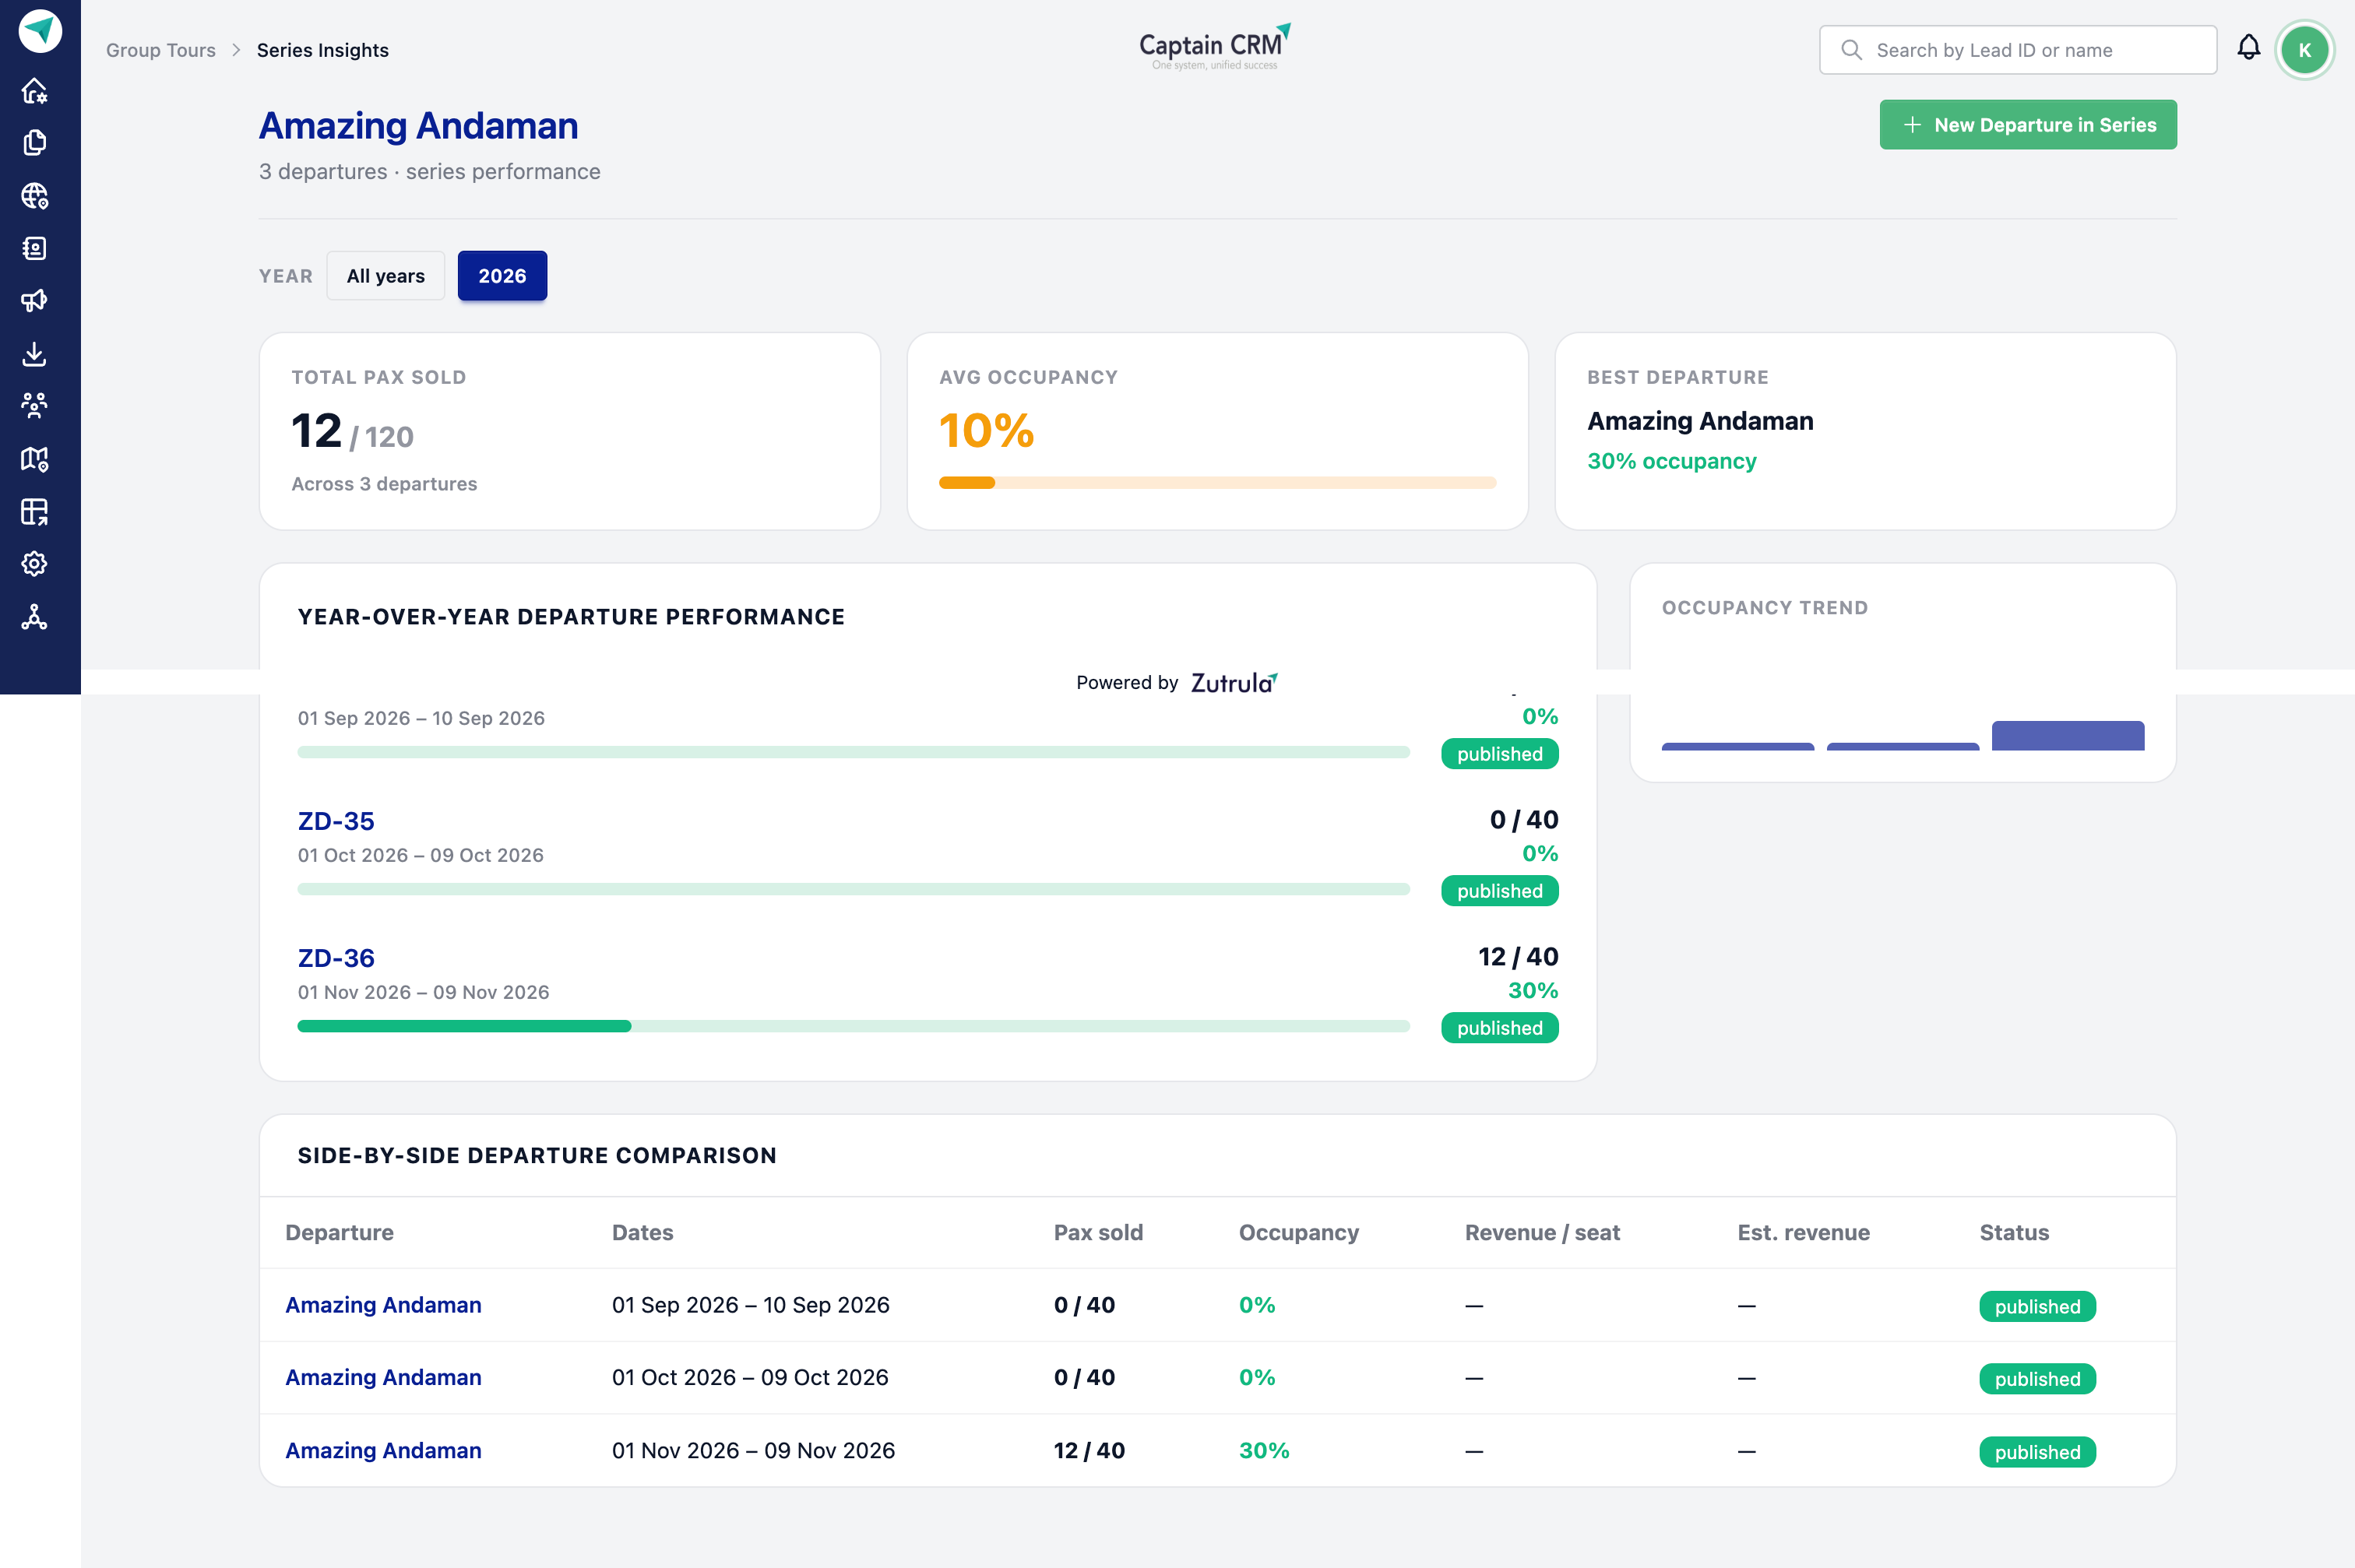2355x1568 pixels.
Task: Click the Pax sold column header
Action: (x=1098, y=1233)
